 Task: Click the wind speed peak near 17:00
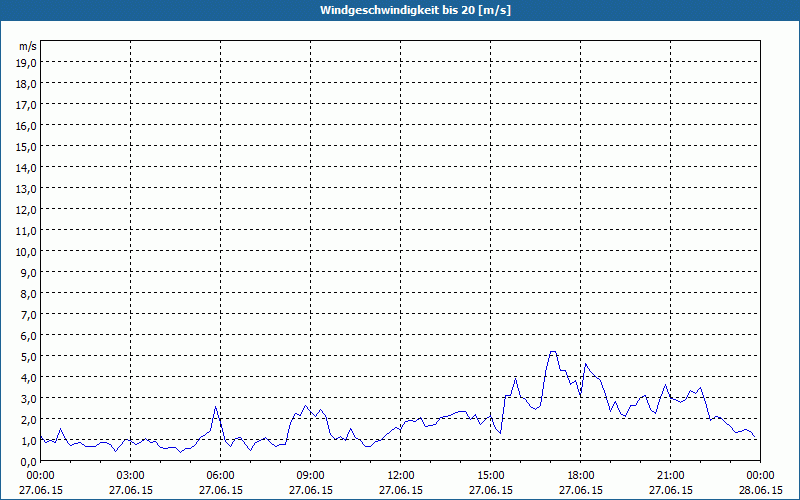click(553, 352)
